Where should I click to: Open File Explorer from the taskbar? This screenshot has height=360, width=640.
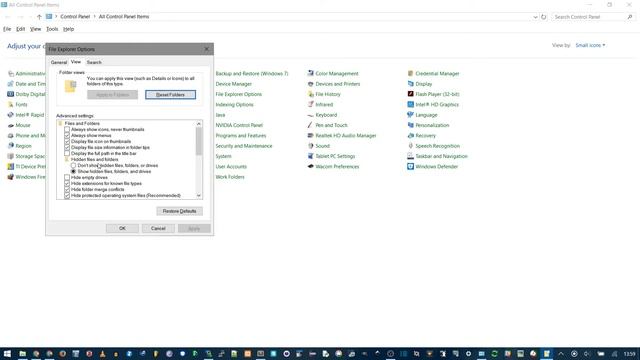pyautogui.click(x=22, y=353)
